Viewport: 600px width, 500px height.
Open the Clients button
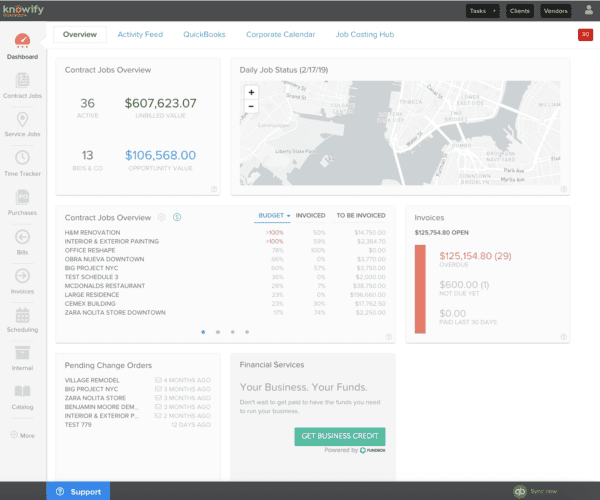click(x=519, y=11)
